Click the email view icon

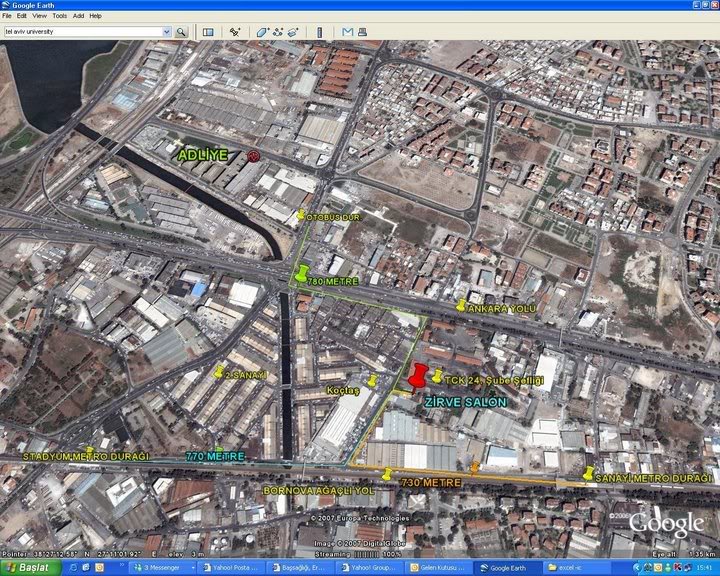347,32
